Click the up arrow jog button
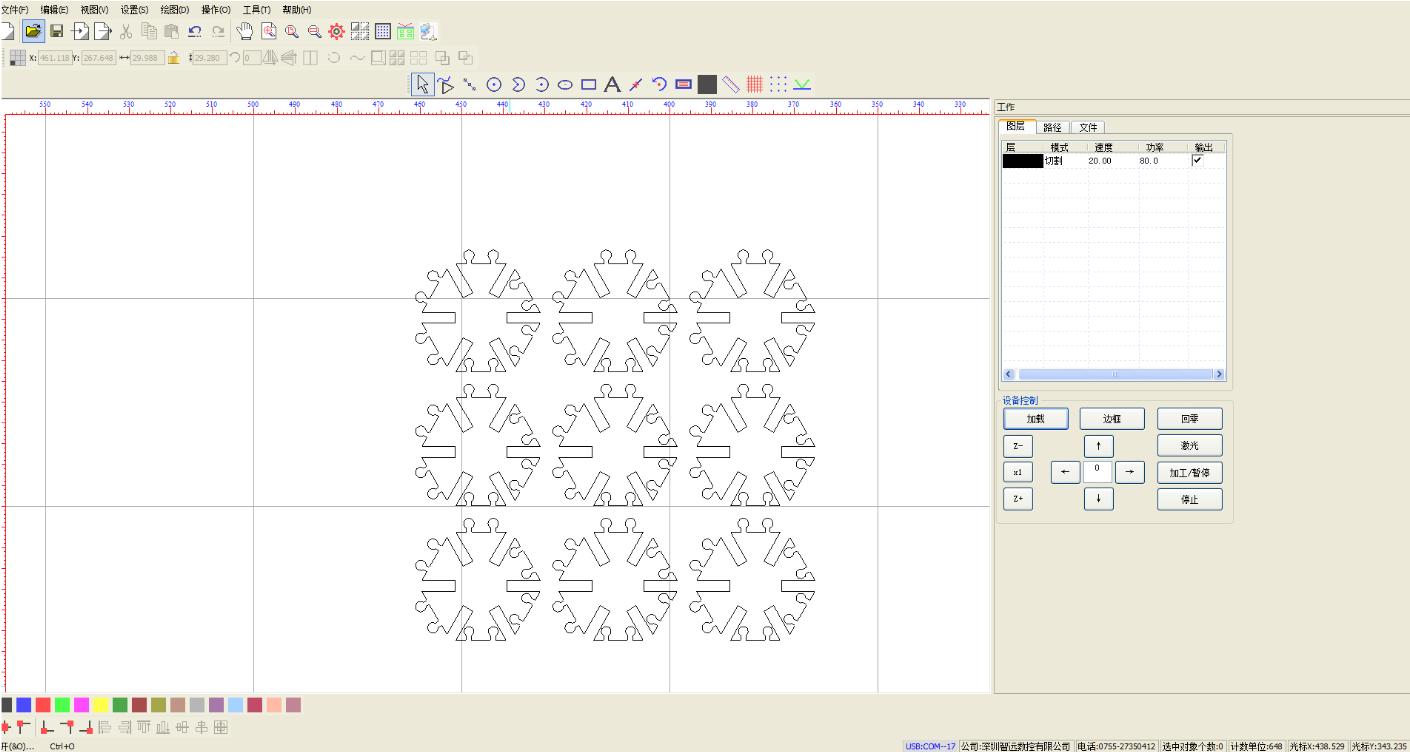The image size is (1410, 752). coord(1099,446)
